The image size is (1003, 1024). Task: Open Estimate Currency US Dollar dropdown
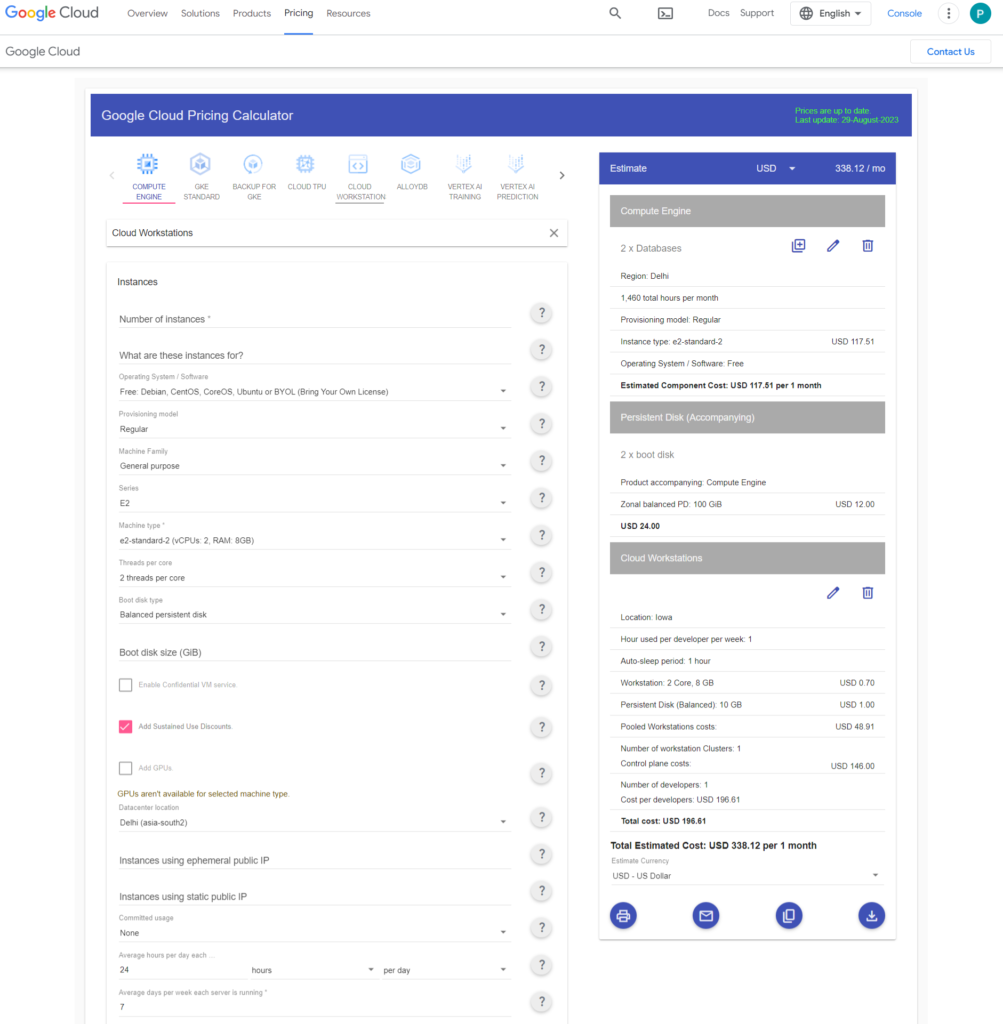click(746, 876)
